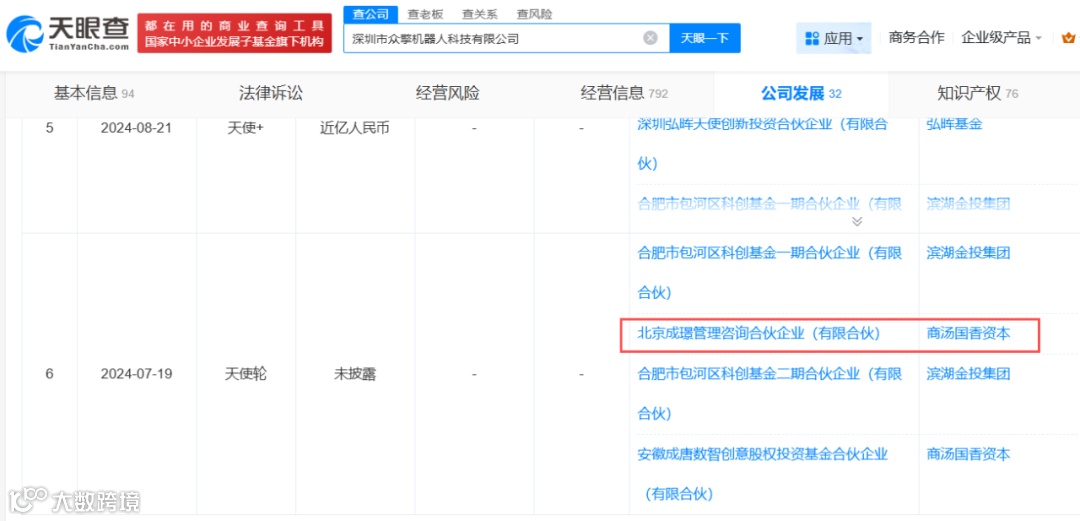The image size is (1080, 521).
Task: Click the 商务合作 link
Action: click(916, 38)
